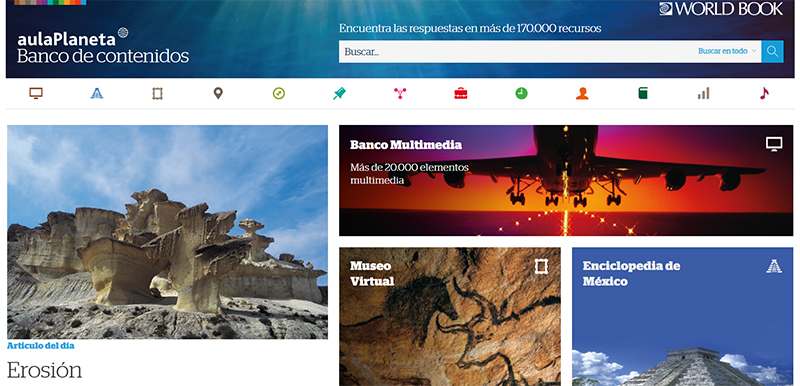Screen dimensions: 800x386
Task: Open the Erosión article title
Action: (x=44, y=370)
